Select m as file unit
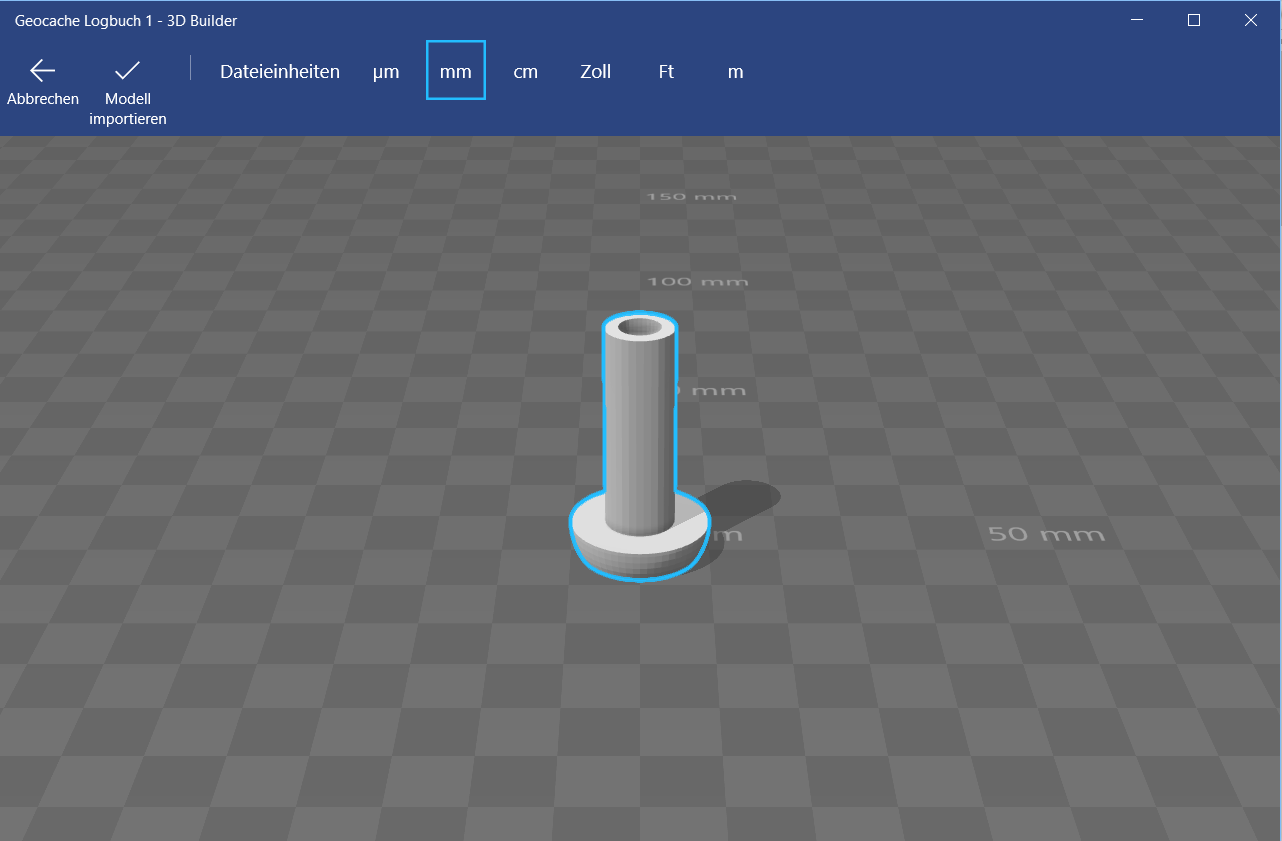 (736, 72)
